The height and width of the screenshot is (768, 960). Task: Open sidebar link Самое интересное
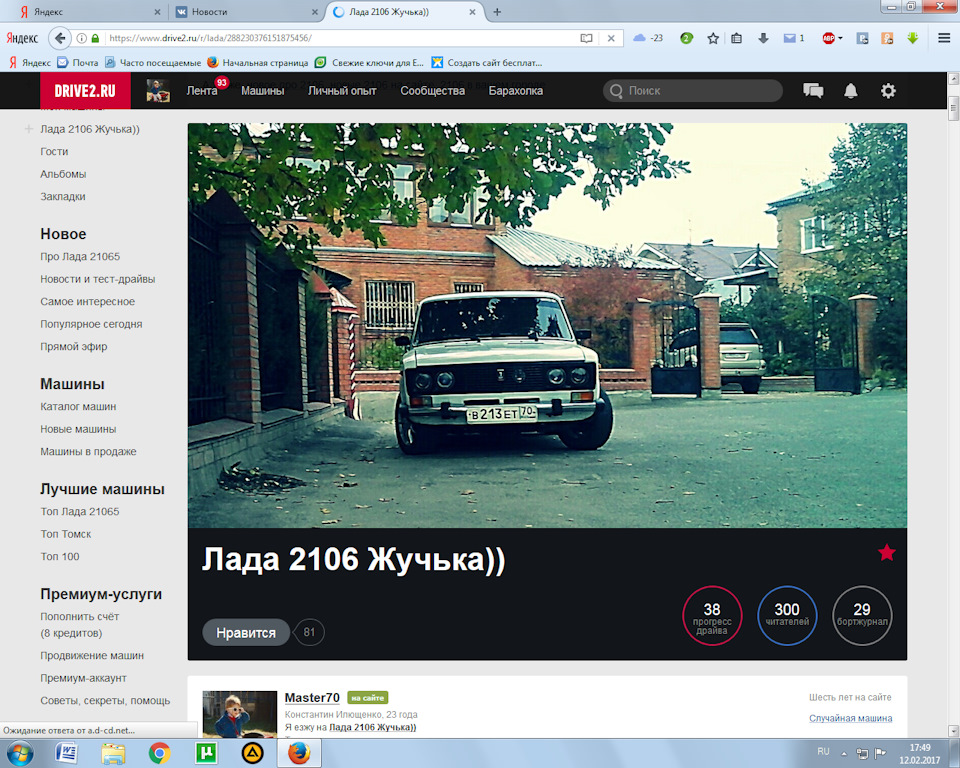point(88,301)
